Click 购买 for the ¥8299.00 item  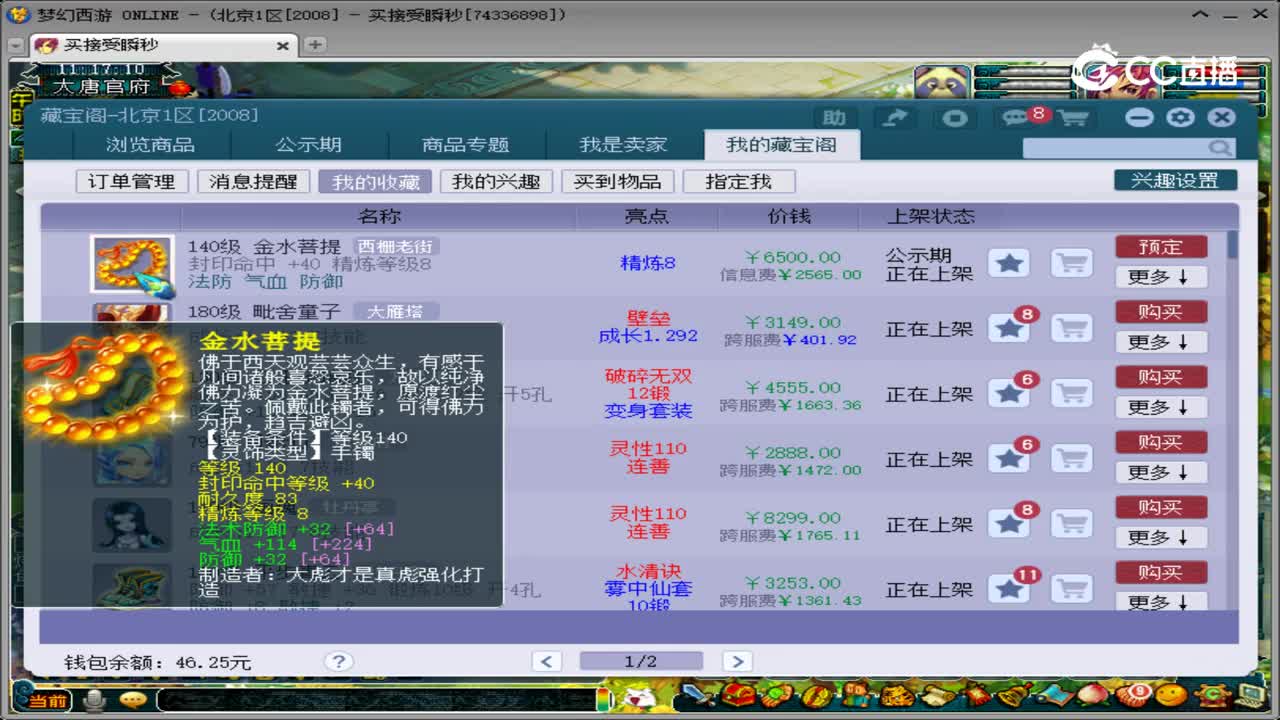1161,507
